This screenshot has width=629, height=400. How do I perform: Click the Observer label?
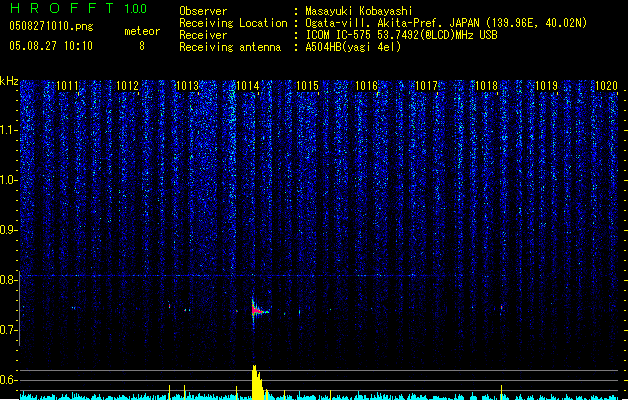coord(203,11)
